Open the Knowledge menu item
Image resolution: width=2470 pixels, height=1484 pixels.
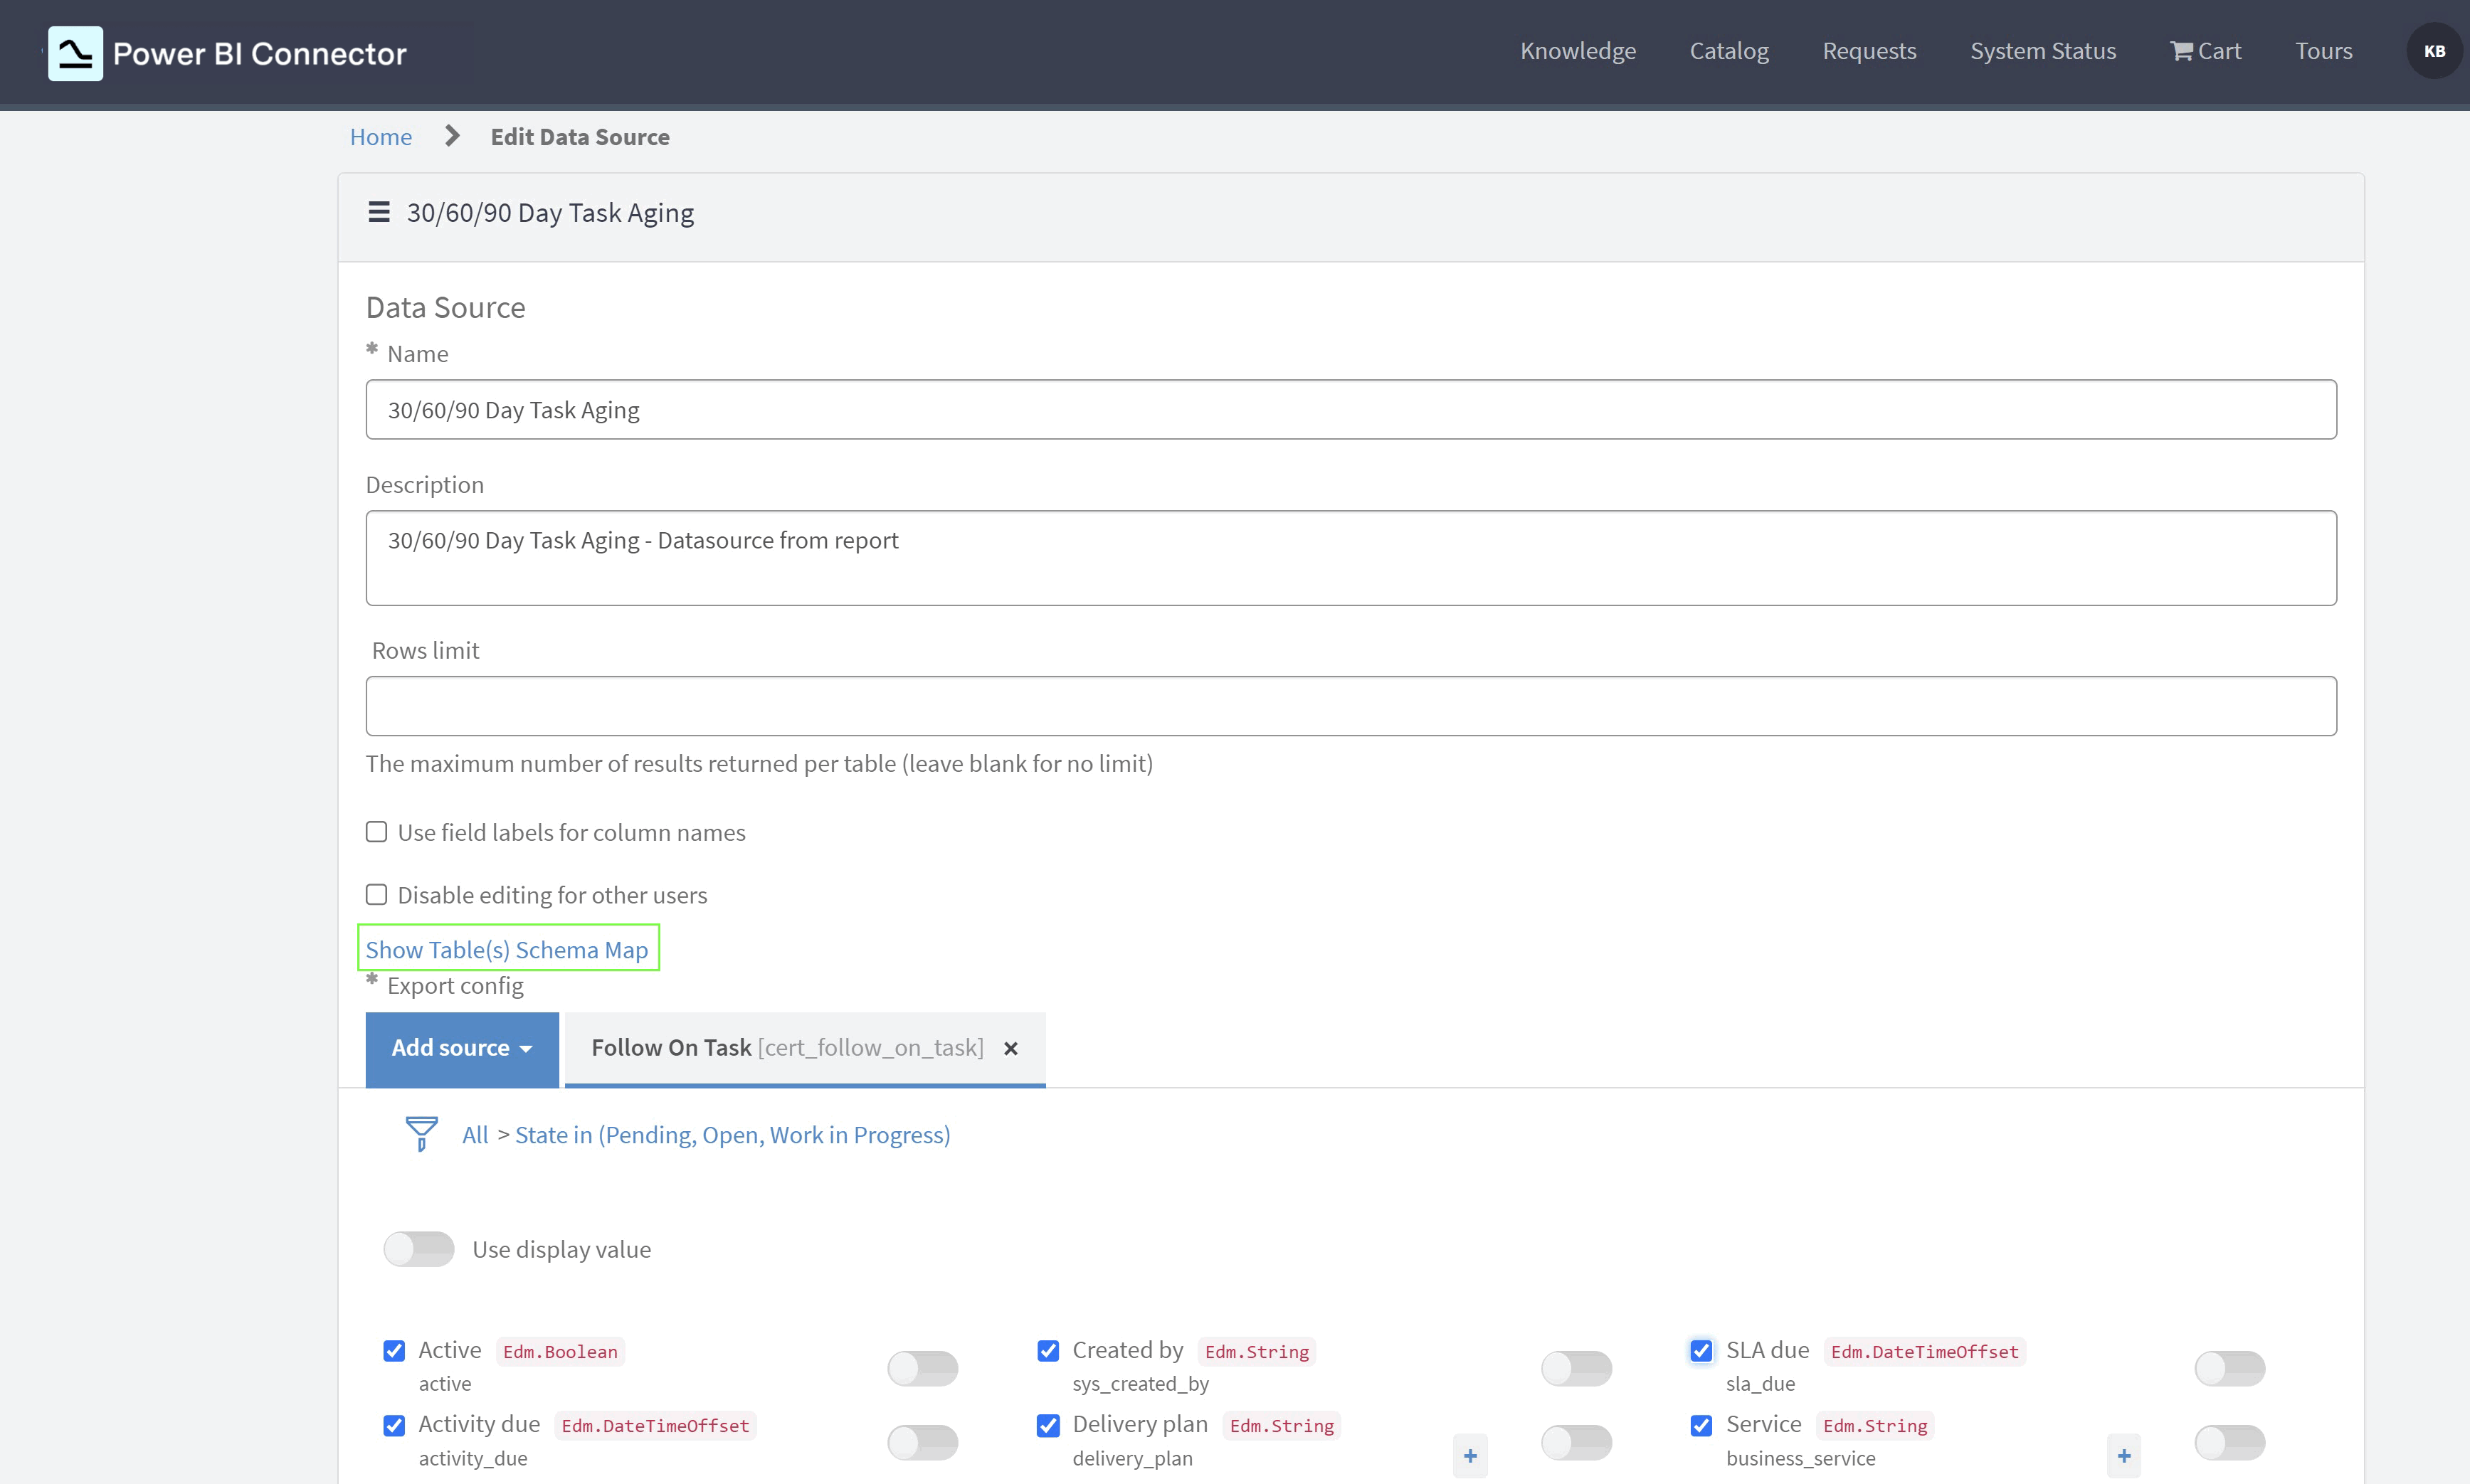[1578, 51]
